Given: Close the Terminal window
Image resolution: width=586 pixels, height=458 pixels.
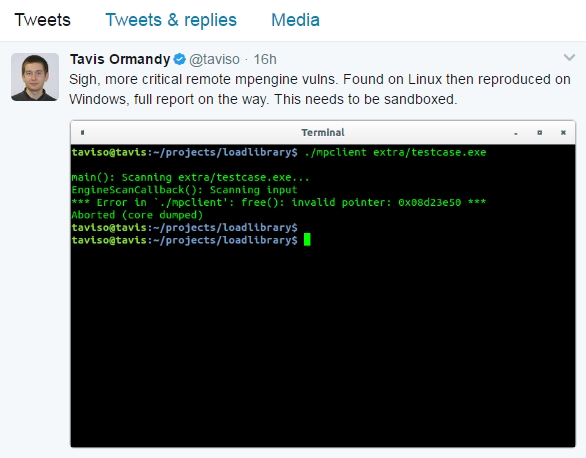Looking at the screenshot, I should (563, 132).
